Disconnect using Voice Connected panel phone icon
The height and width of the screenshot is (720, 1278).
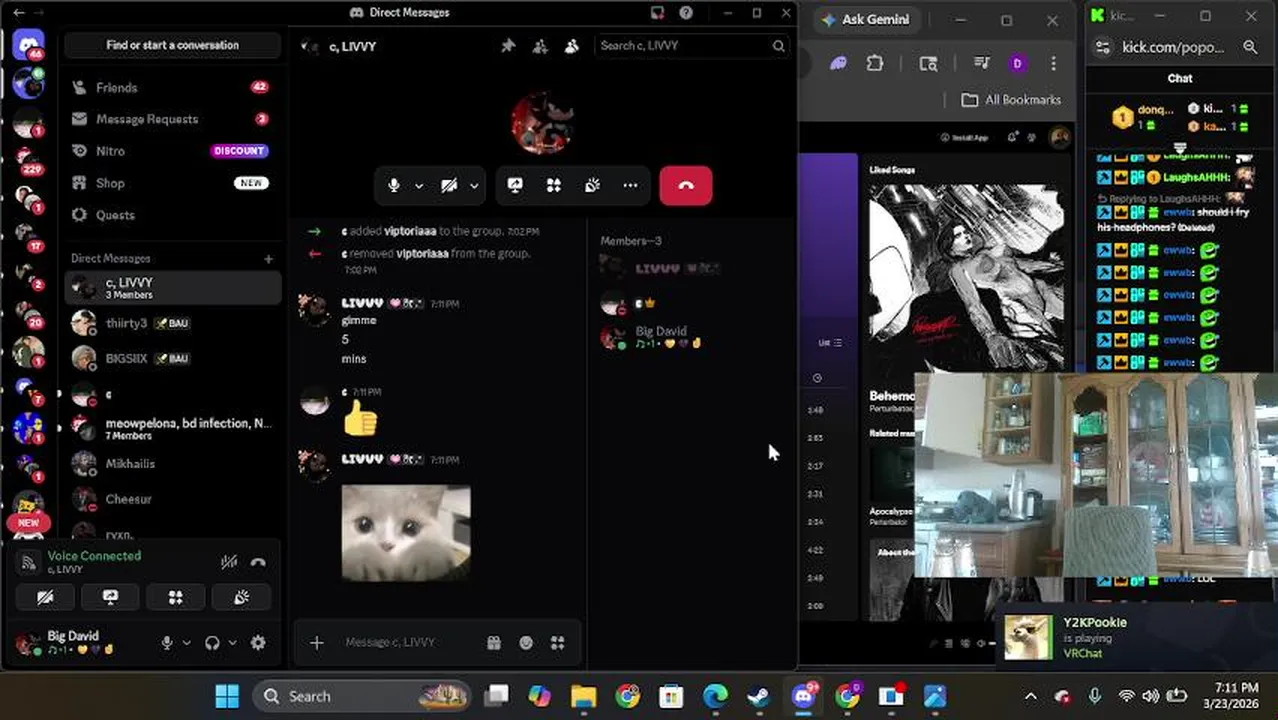pos(259,562)
